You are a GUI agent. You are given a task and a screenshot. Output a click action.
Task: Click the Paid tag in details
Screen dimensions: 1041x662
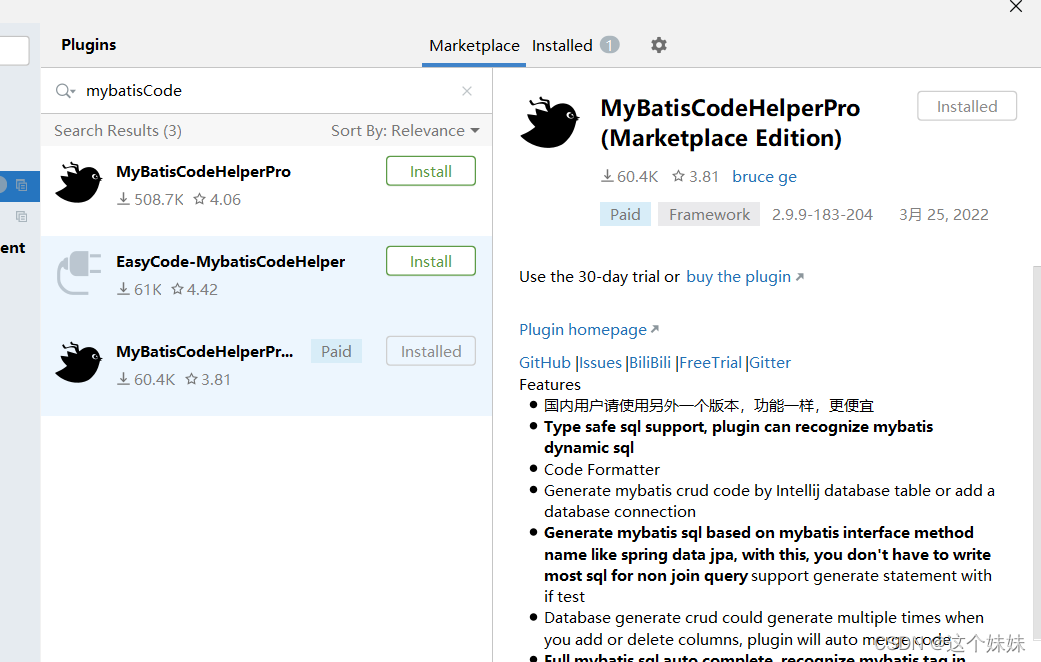(x=625, y=214)
